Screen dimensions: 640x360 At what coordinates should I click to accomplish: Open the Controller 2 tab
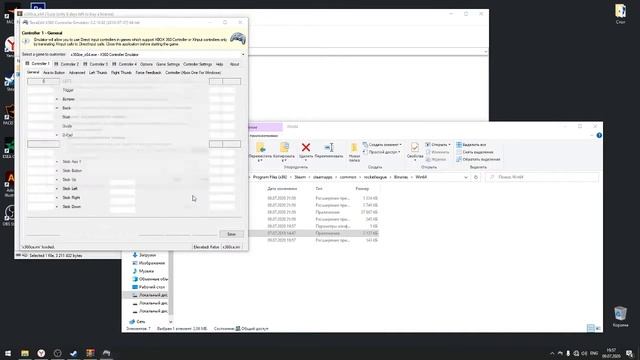click(x=67, y=64)
